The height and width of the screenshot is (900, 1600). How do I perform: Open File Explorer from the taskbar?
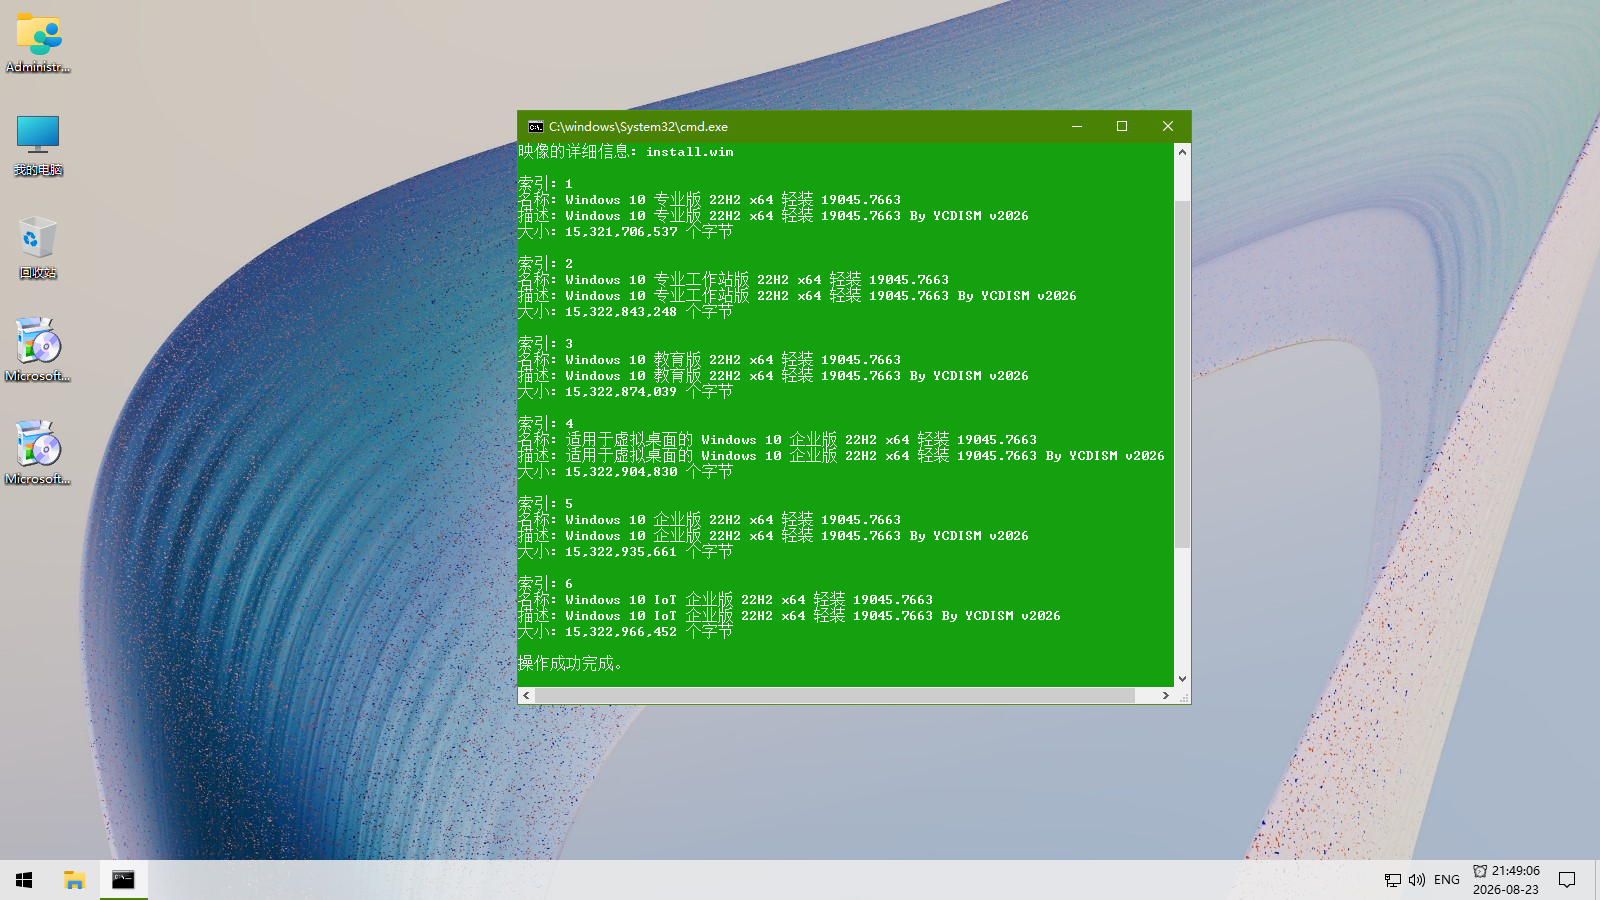coord(74,880)
